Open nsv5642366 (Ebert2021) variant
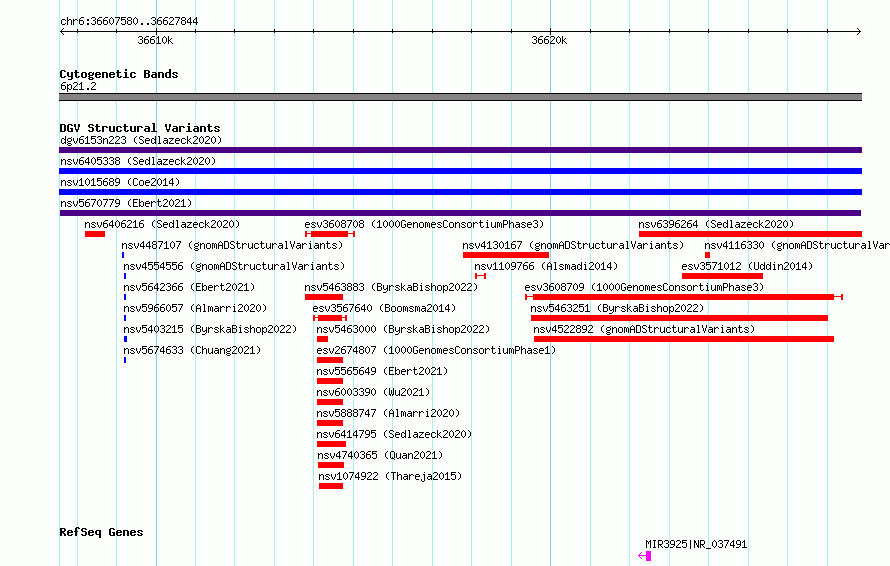 click(189, 287)
